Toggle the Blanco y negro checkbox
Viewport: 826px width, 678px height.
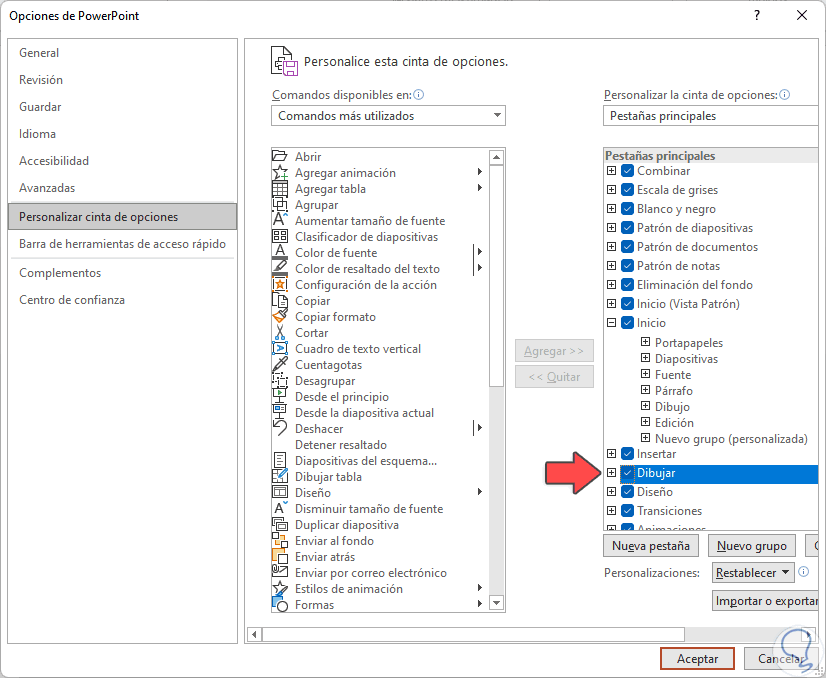coord(627,209)
